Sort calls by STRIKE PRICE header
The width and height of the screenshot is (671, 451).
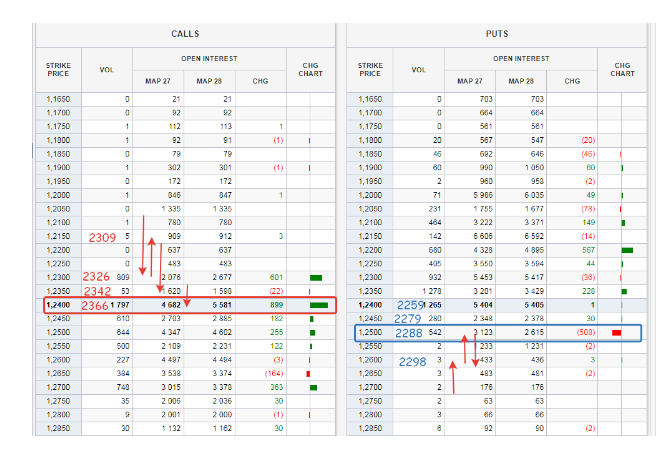click(x=58, y=69)
